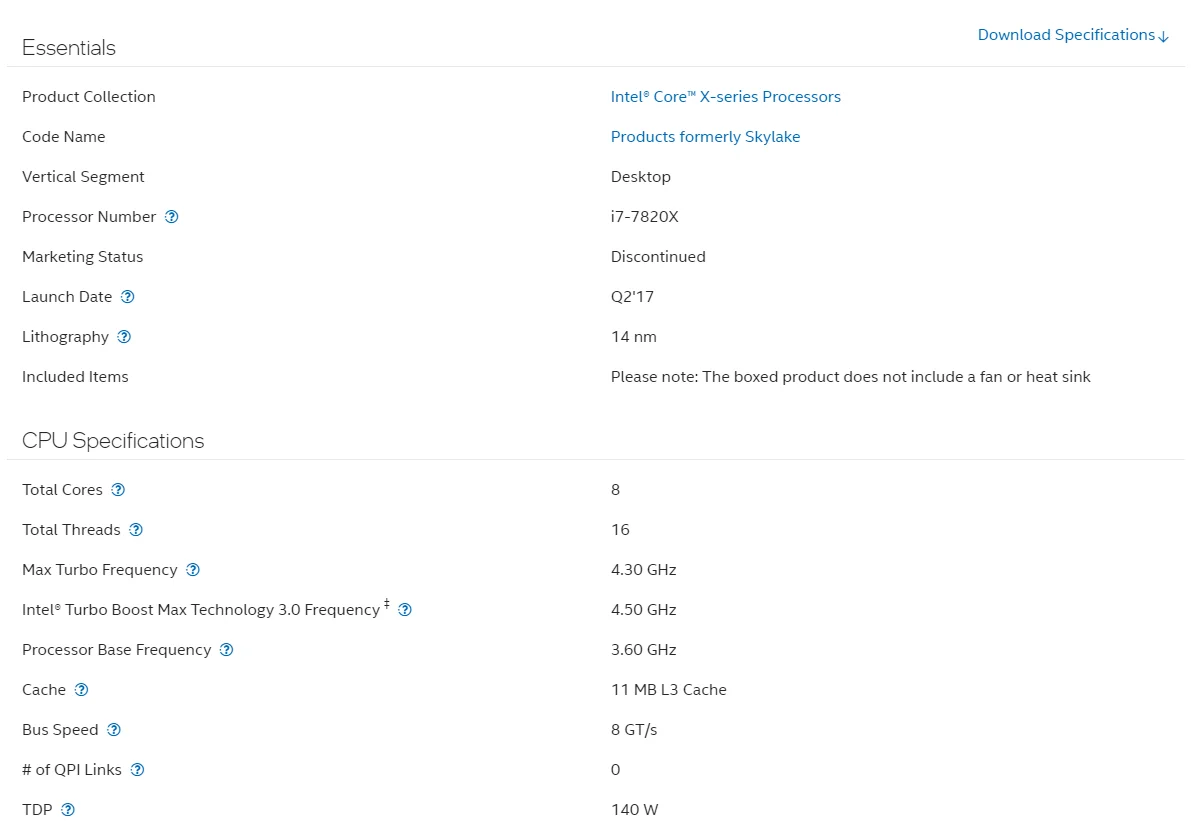Select the i7-7820X processor number value
Viewport: 1191px width, 831px height.
pyautogui.click(x=644, y=217)
